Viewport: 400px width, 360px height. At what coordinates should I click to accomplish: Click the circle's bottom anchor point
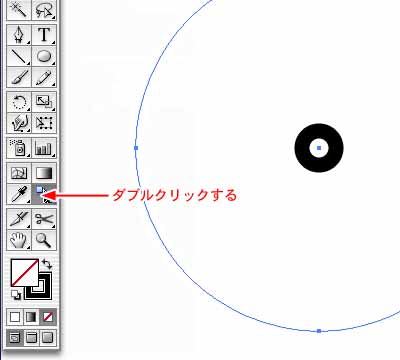(319, 331)
